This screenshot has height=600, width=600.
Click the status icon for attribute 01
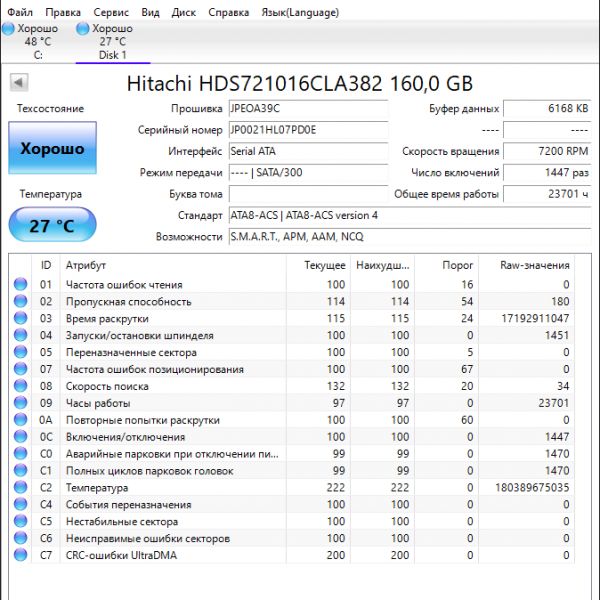[x=21, y=284]
